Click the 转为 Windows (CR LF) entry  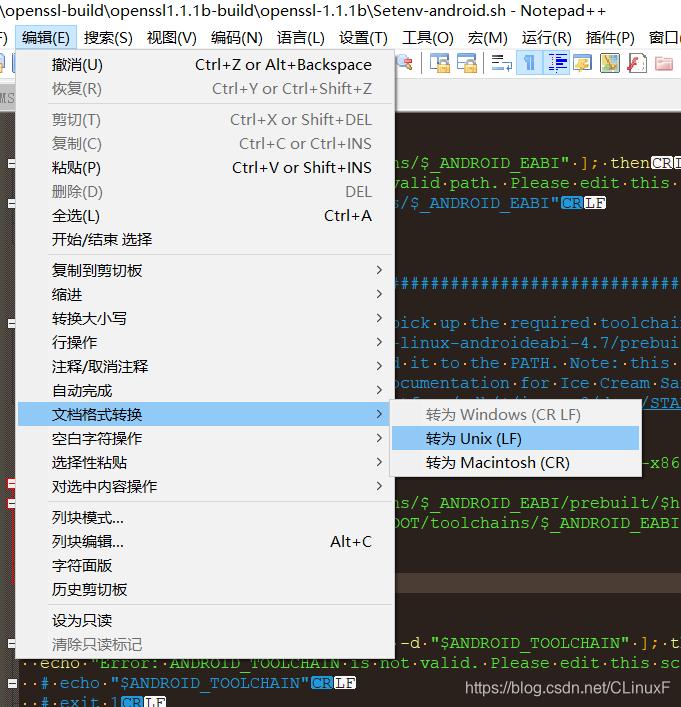click(x=515, y=414)
